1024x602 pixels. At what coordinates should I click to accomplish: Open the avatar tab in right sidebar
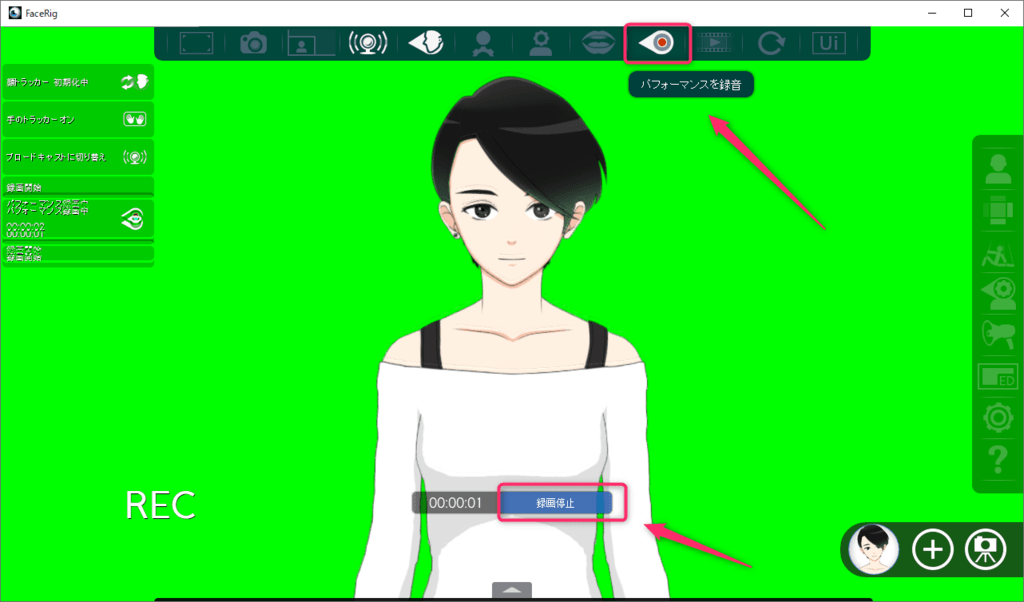pos(999,169)
